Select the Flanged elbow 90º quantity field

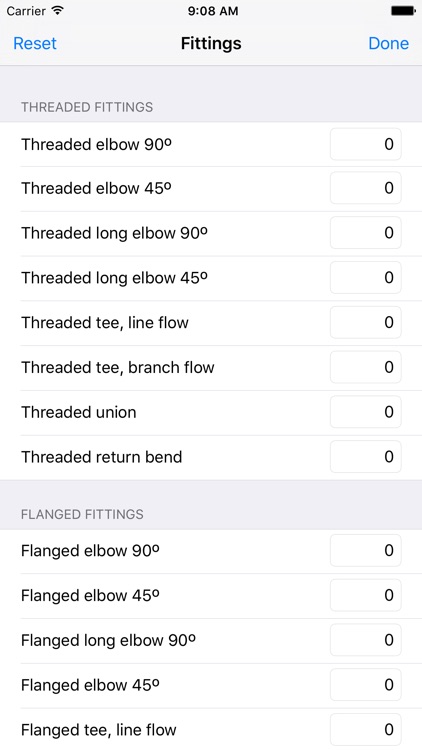click(x=366, y=551)
